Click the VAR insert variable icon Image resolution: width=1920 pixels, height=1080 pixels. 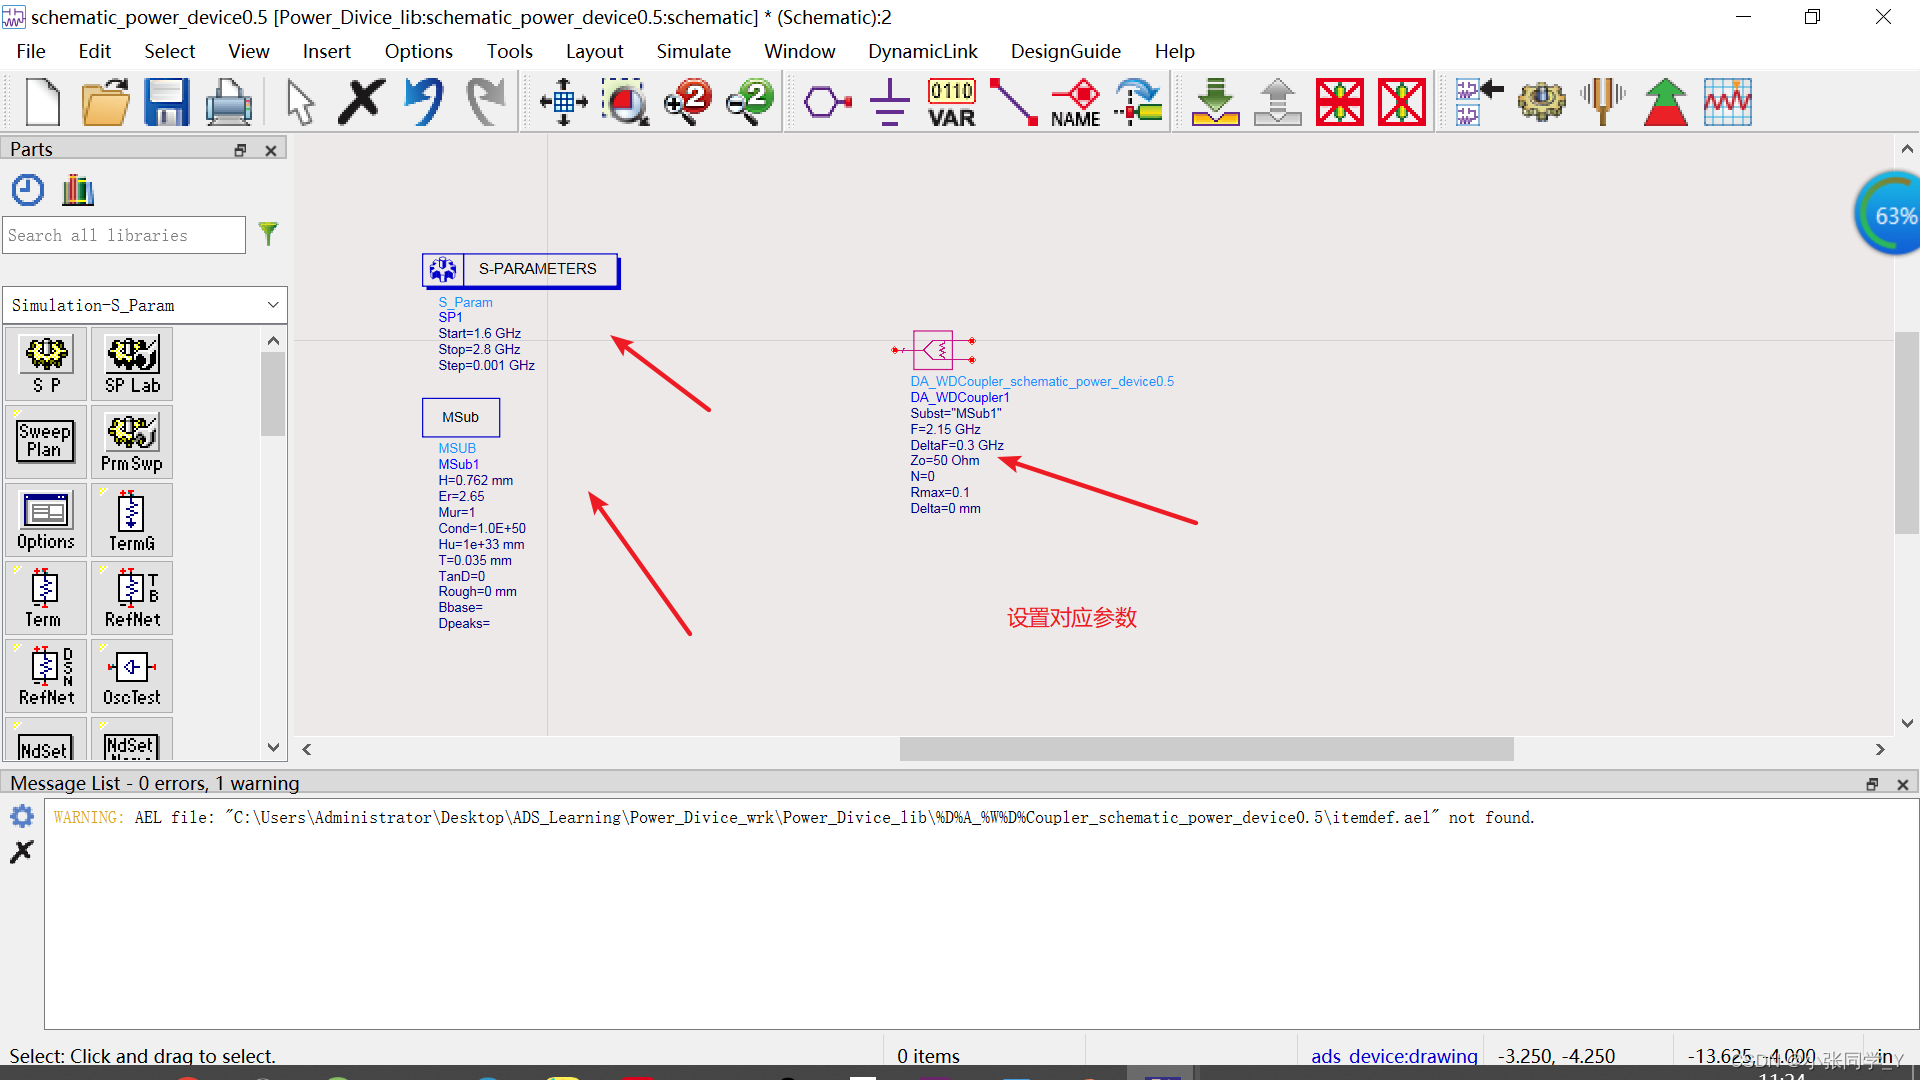click(x=951, y=102)
